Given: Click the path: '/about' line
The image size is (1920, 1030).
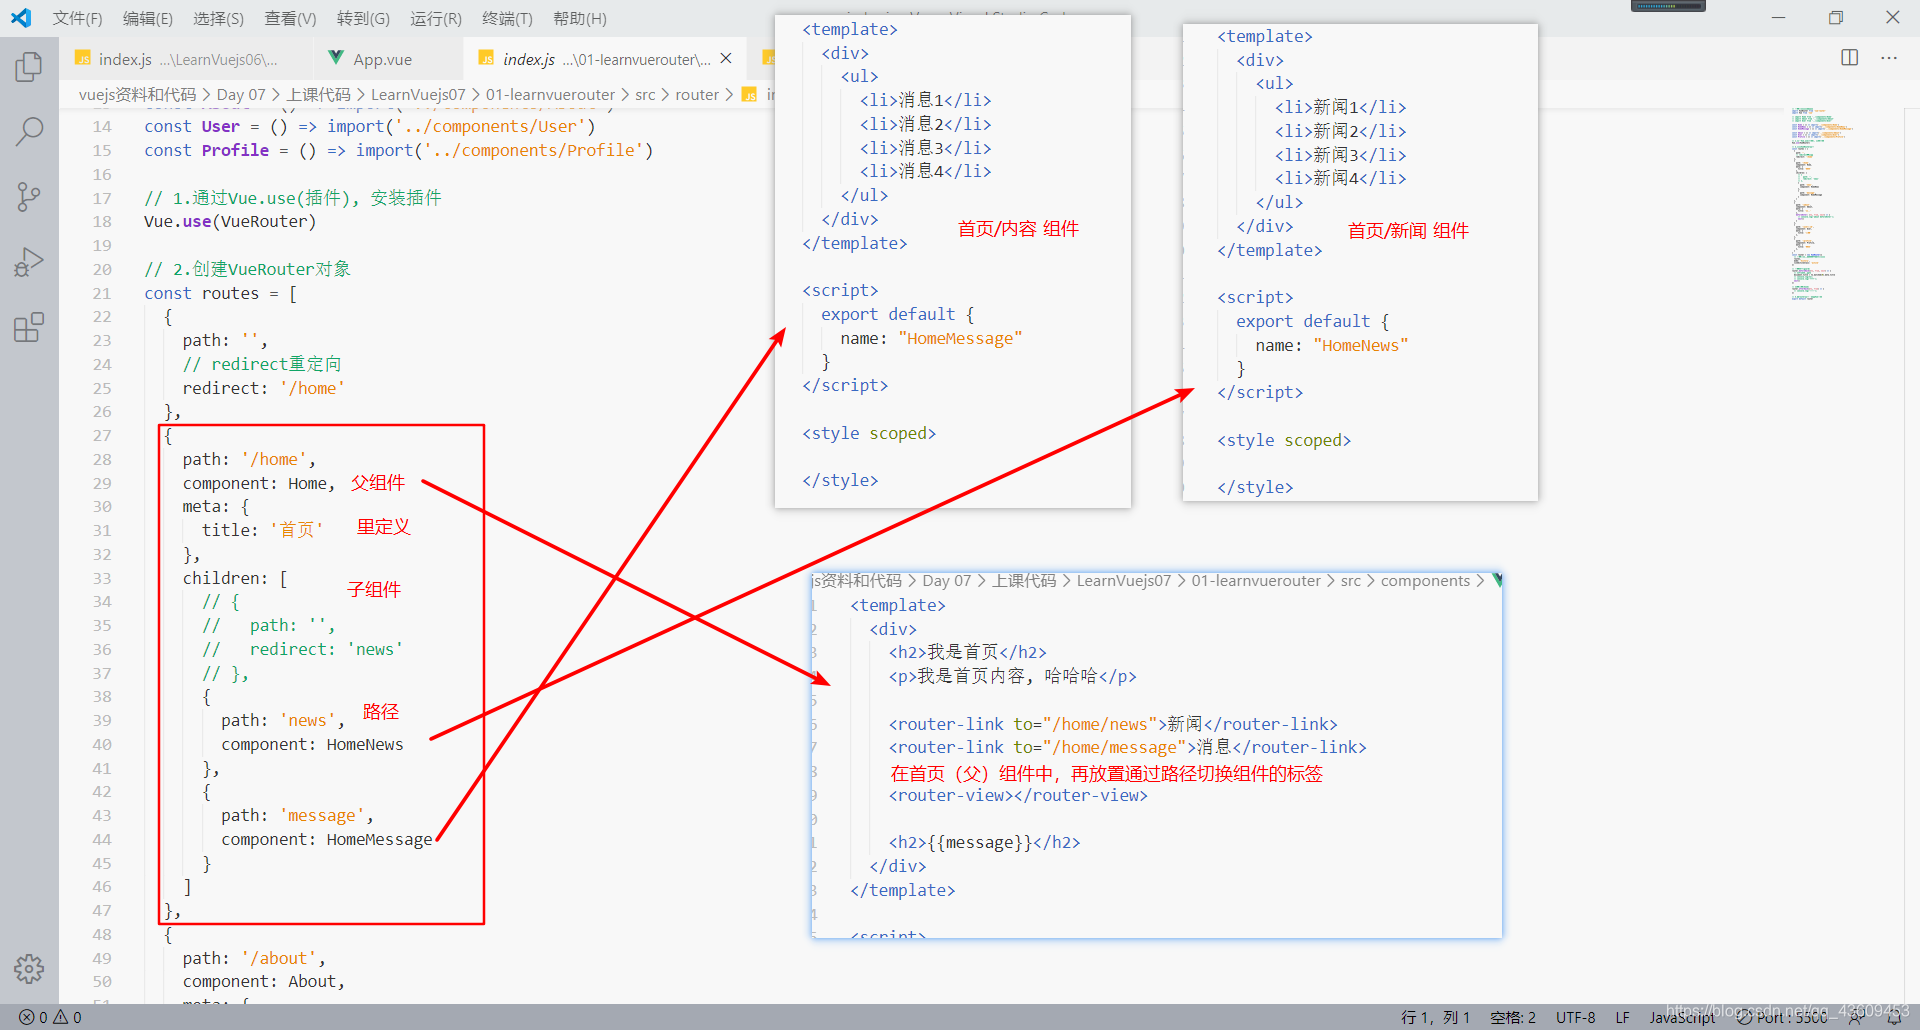Looking at the screenshot, I should point(254,959).
